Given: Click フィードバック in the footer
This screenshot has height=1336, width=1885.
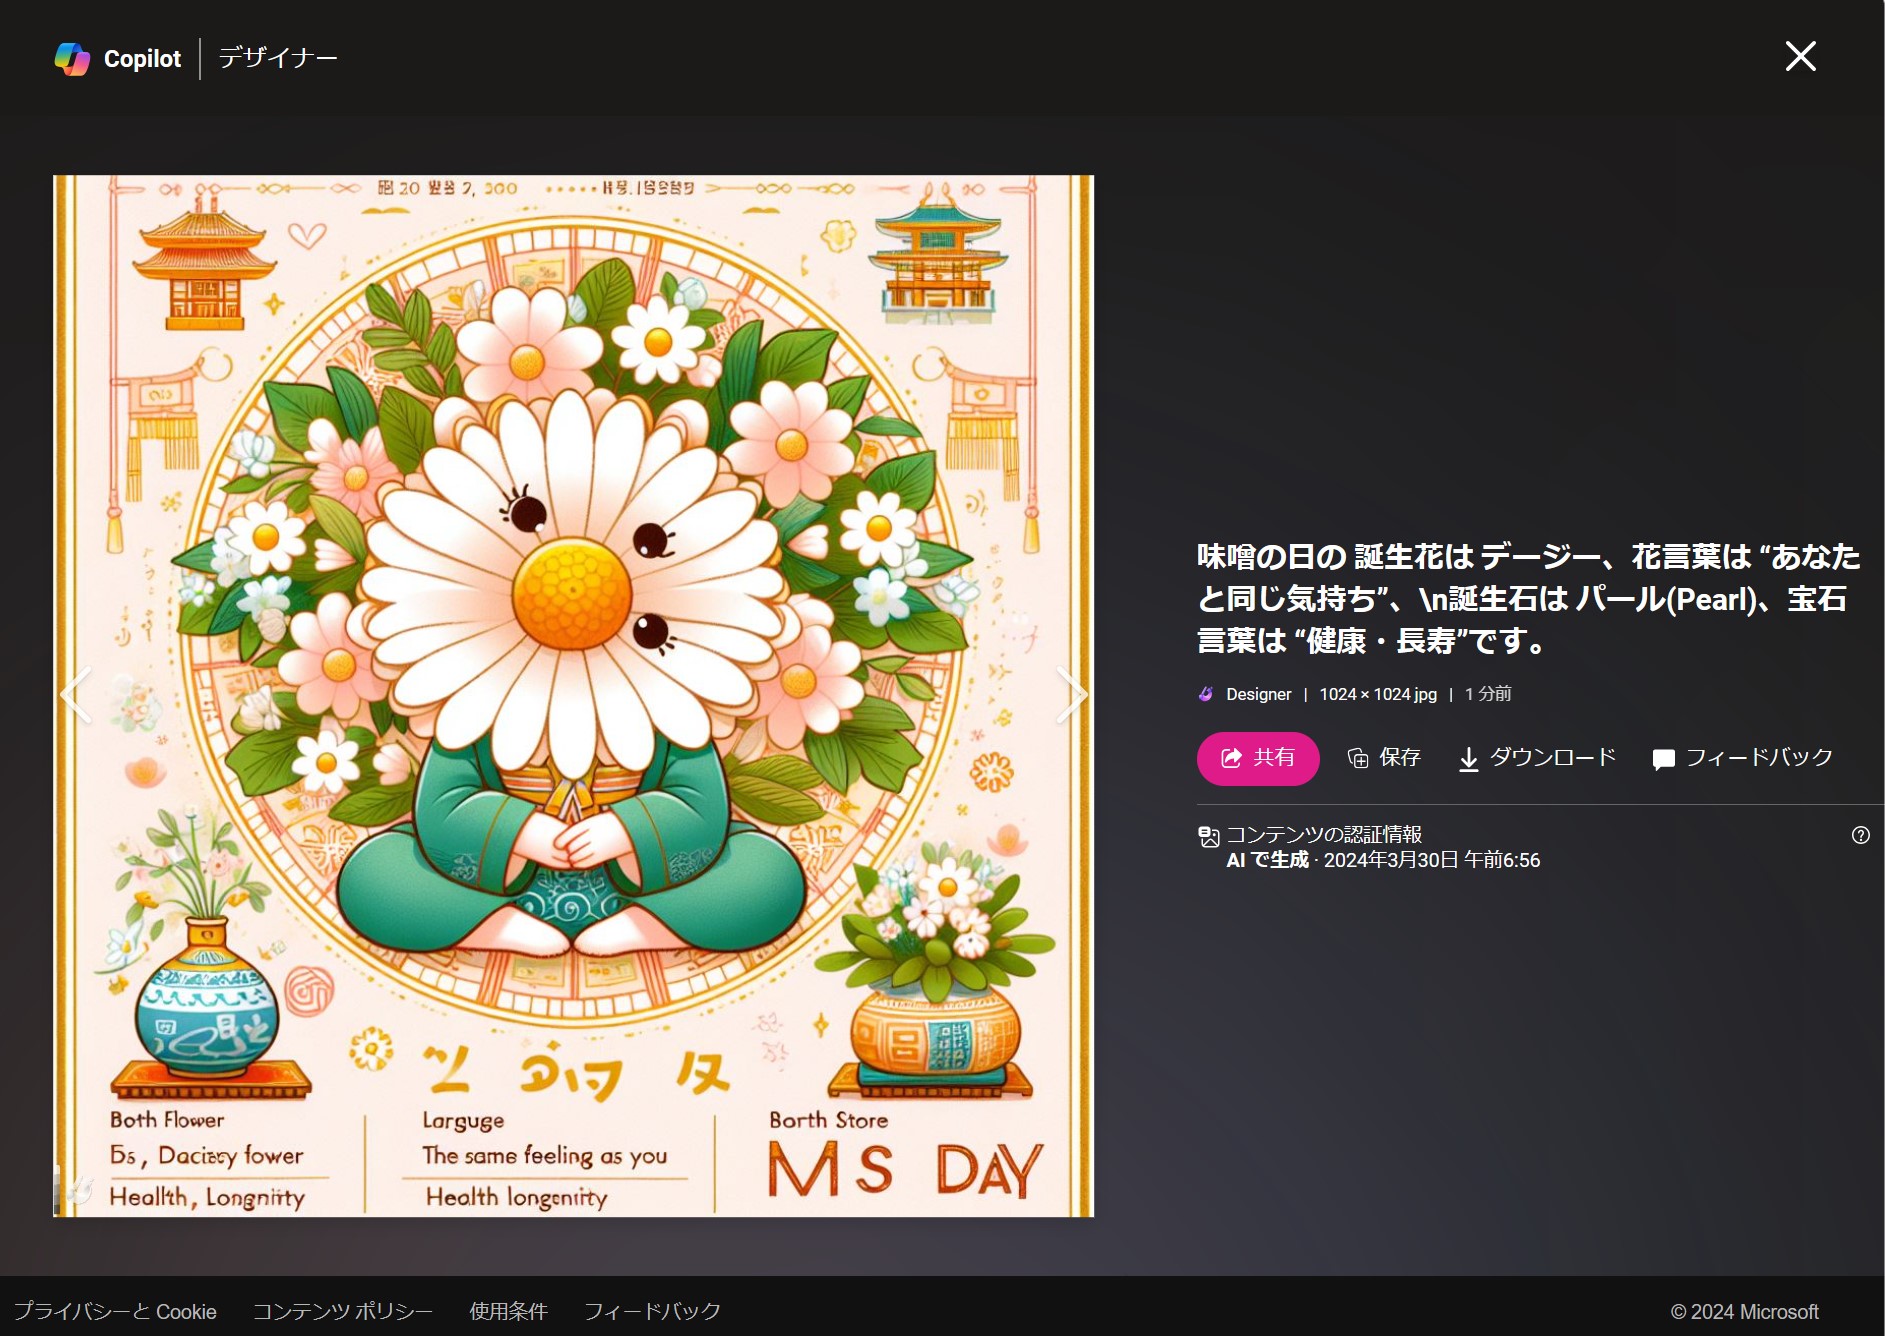Looking at the screenshot, I should [x=652, y=1311].
